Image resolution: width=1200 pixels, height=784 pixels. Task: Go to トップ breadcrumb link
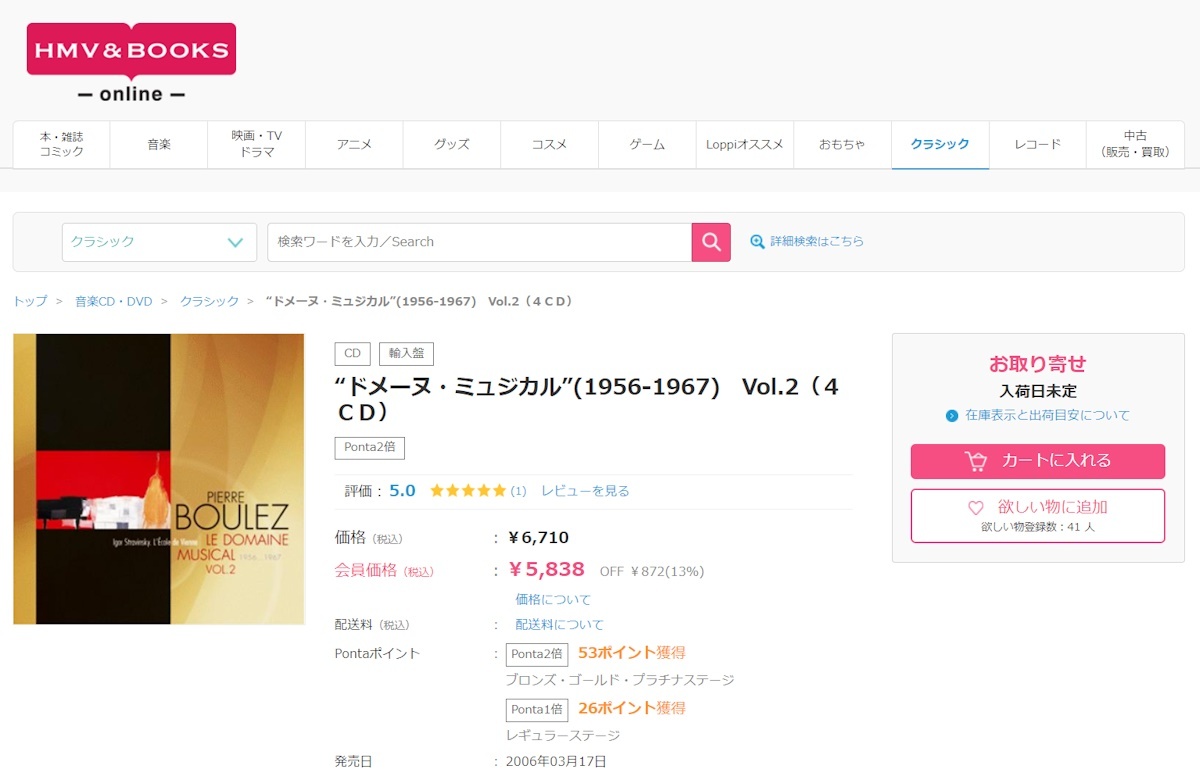coord(30,301)
